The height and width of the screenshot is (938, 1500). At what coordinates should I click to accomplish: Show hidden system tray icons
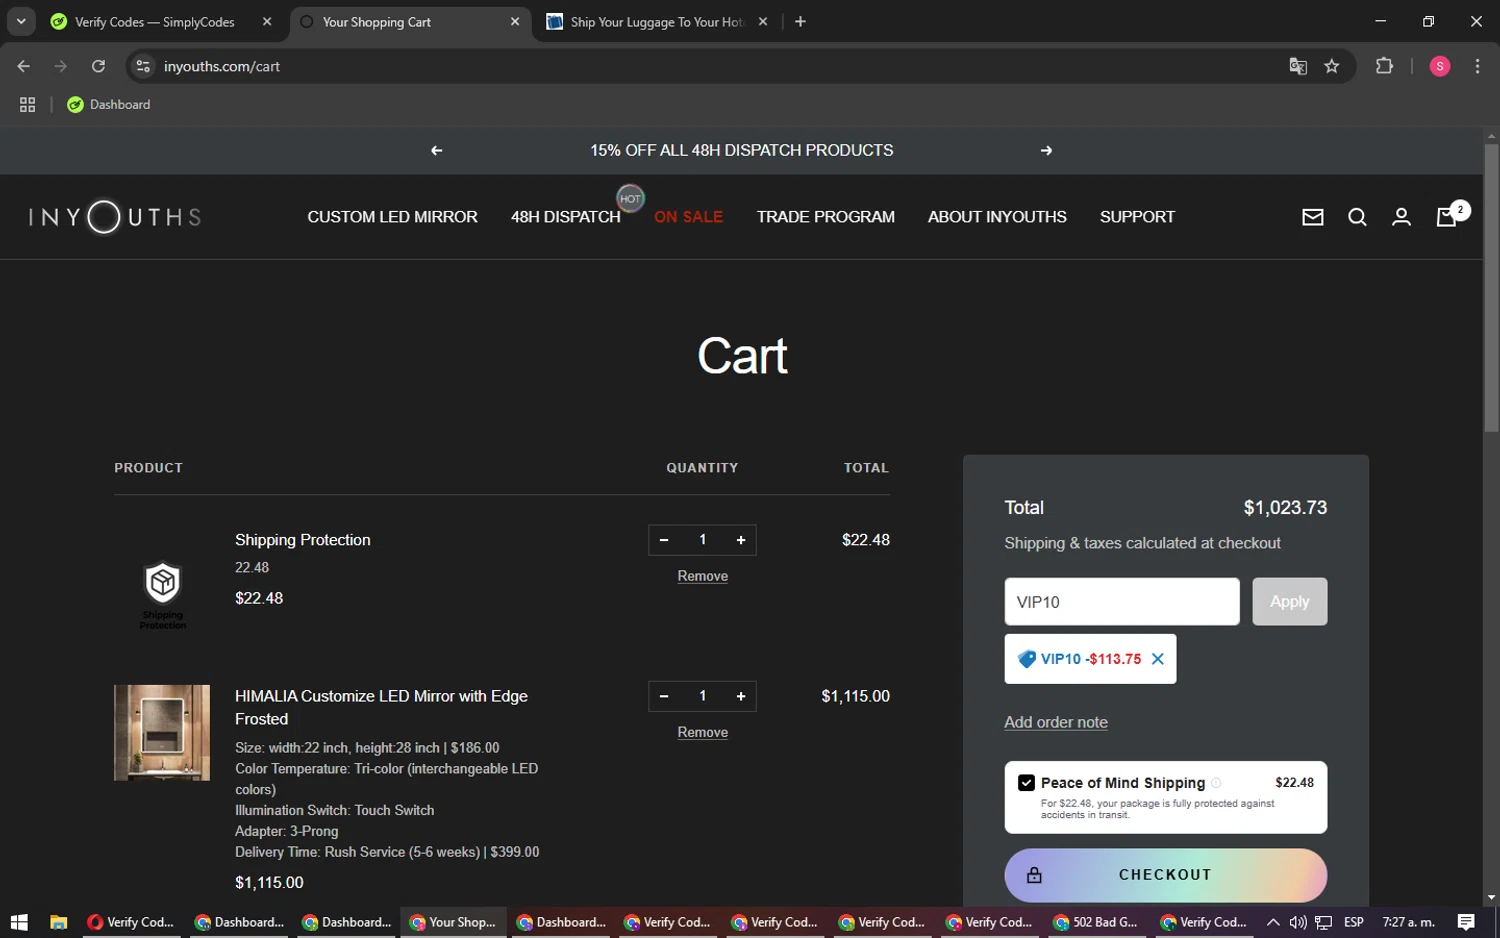pos(1273,922)
